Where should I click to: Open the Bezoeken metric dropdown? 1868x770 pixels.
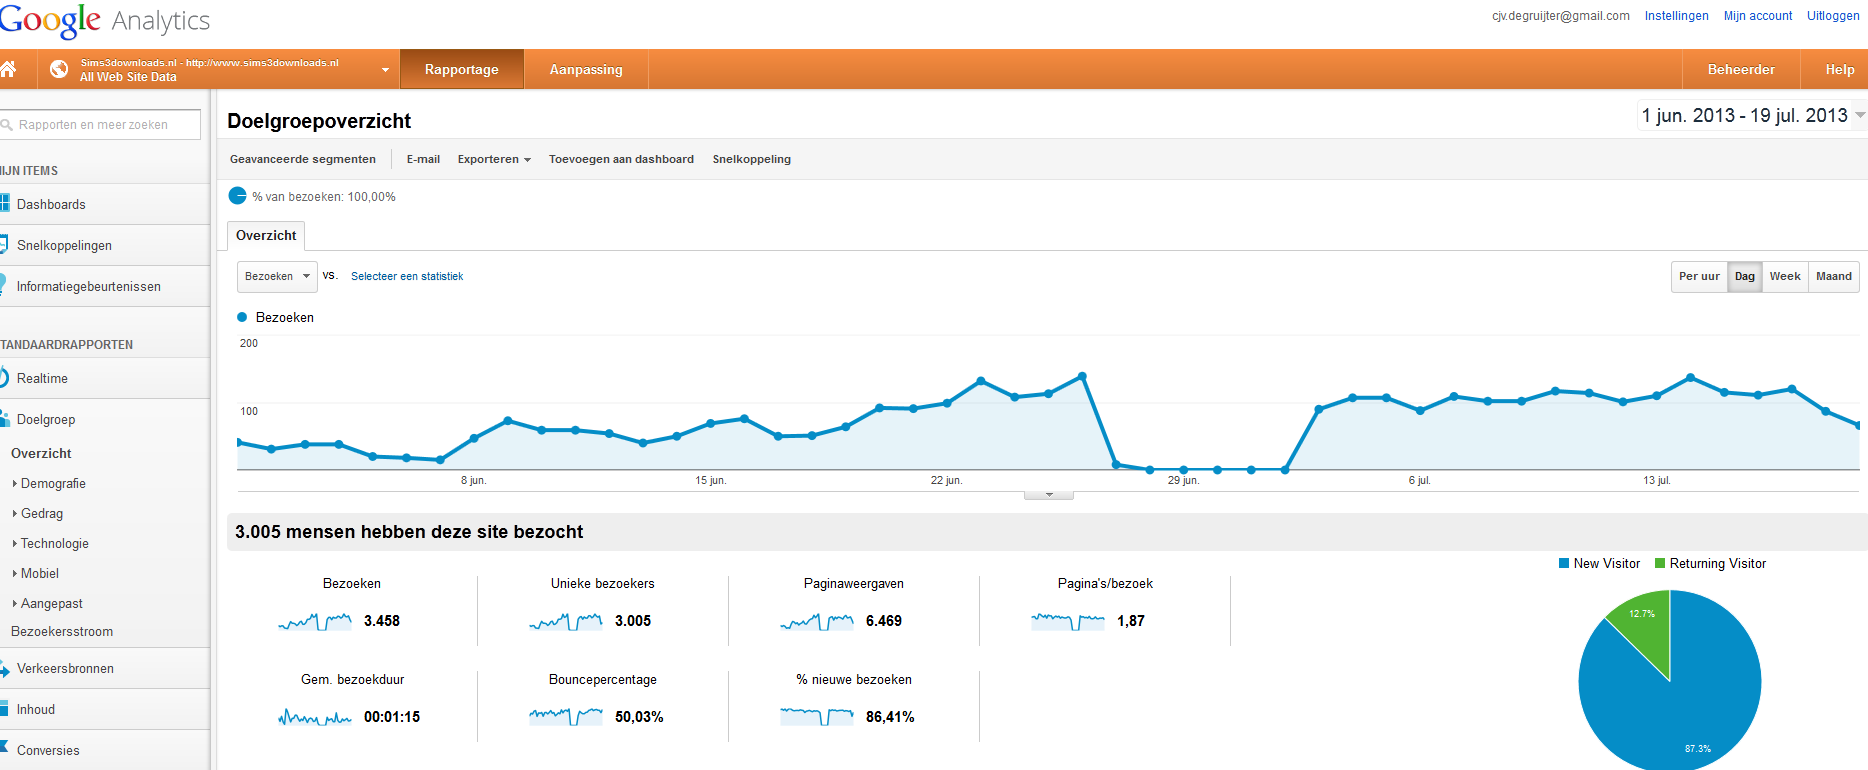(277, 276)
